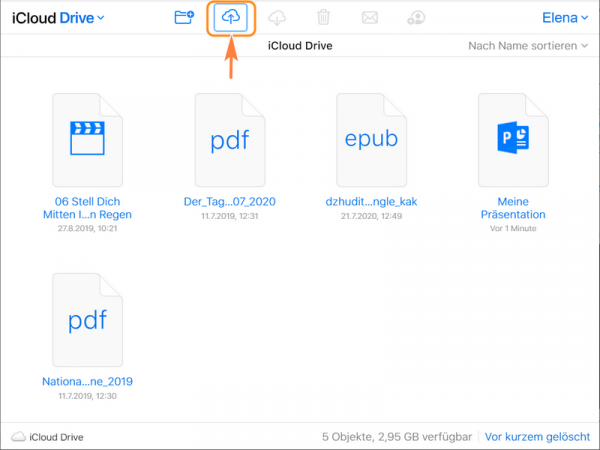Screen dimensions: 600x450
Task: Click the cloud icon in bottom path bar
Action: tap(18, 437)
